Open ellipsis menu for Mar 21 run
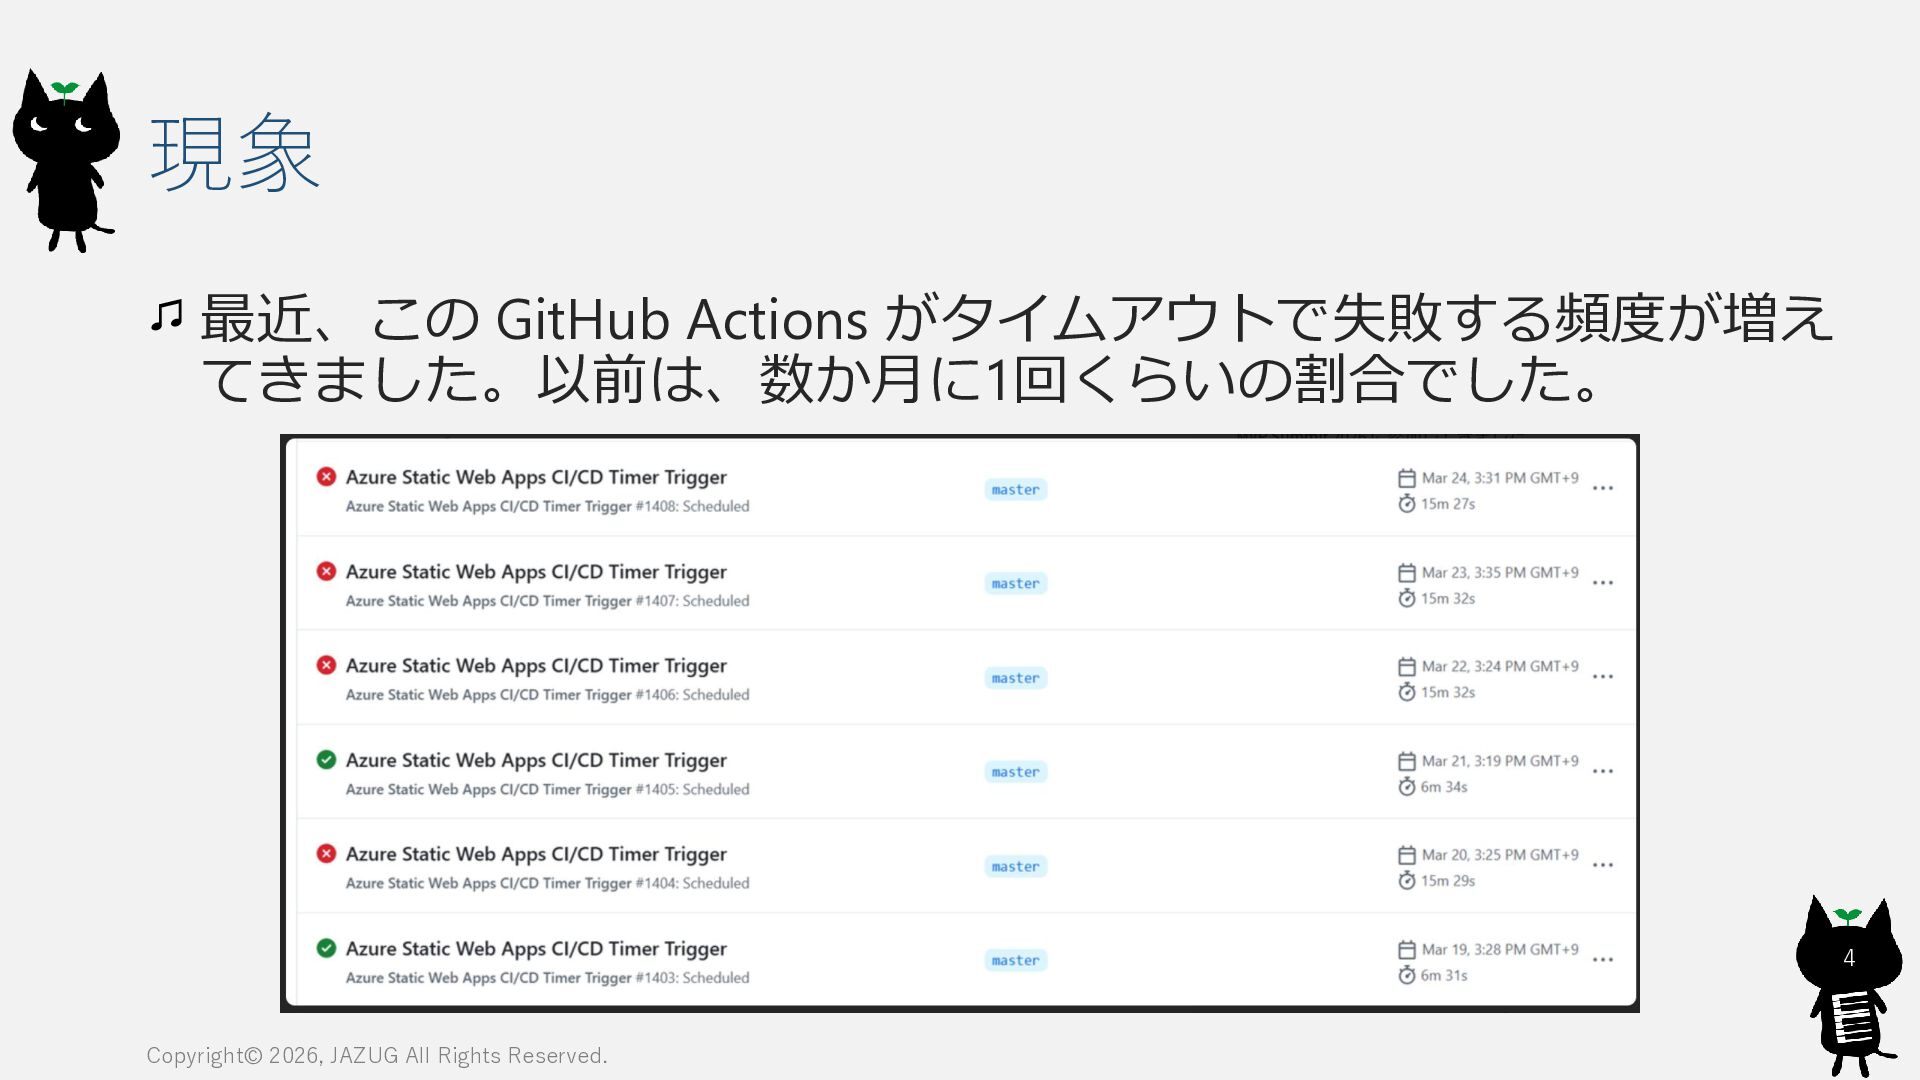This screenshot has width=1920, height=1080. tap(1603, 772)
